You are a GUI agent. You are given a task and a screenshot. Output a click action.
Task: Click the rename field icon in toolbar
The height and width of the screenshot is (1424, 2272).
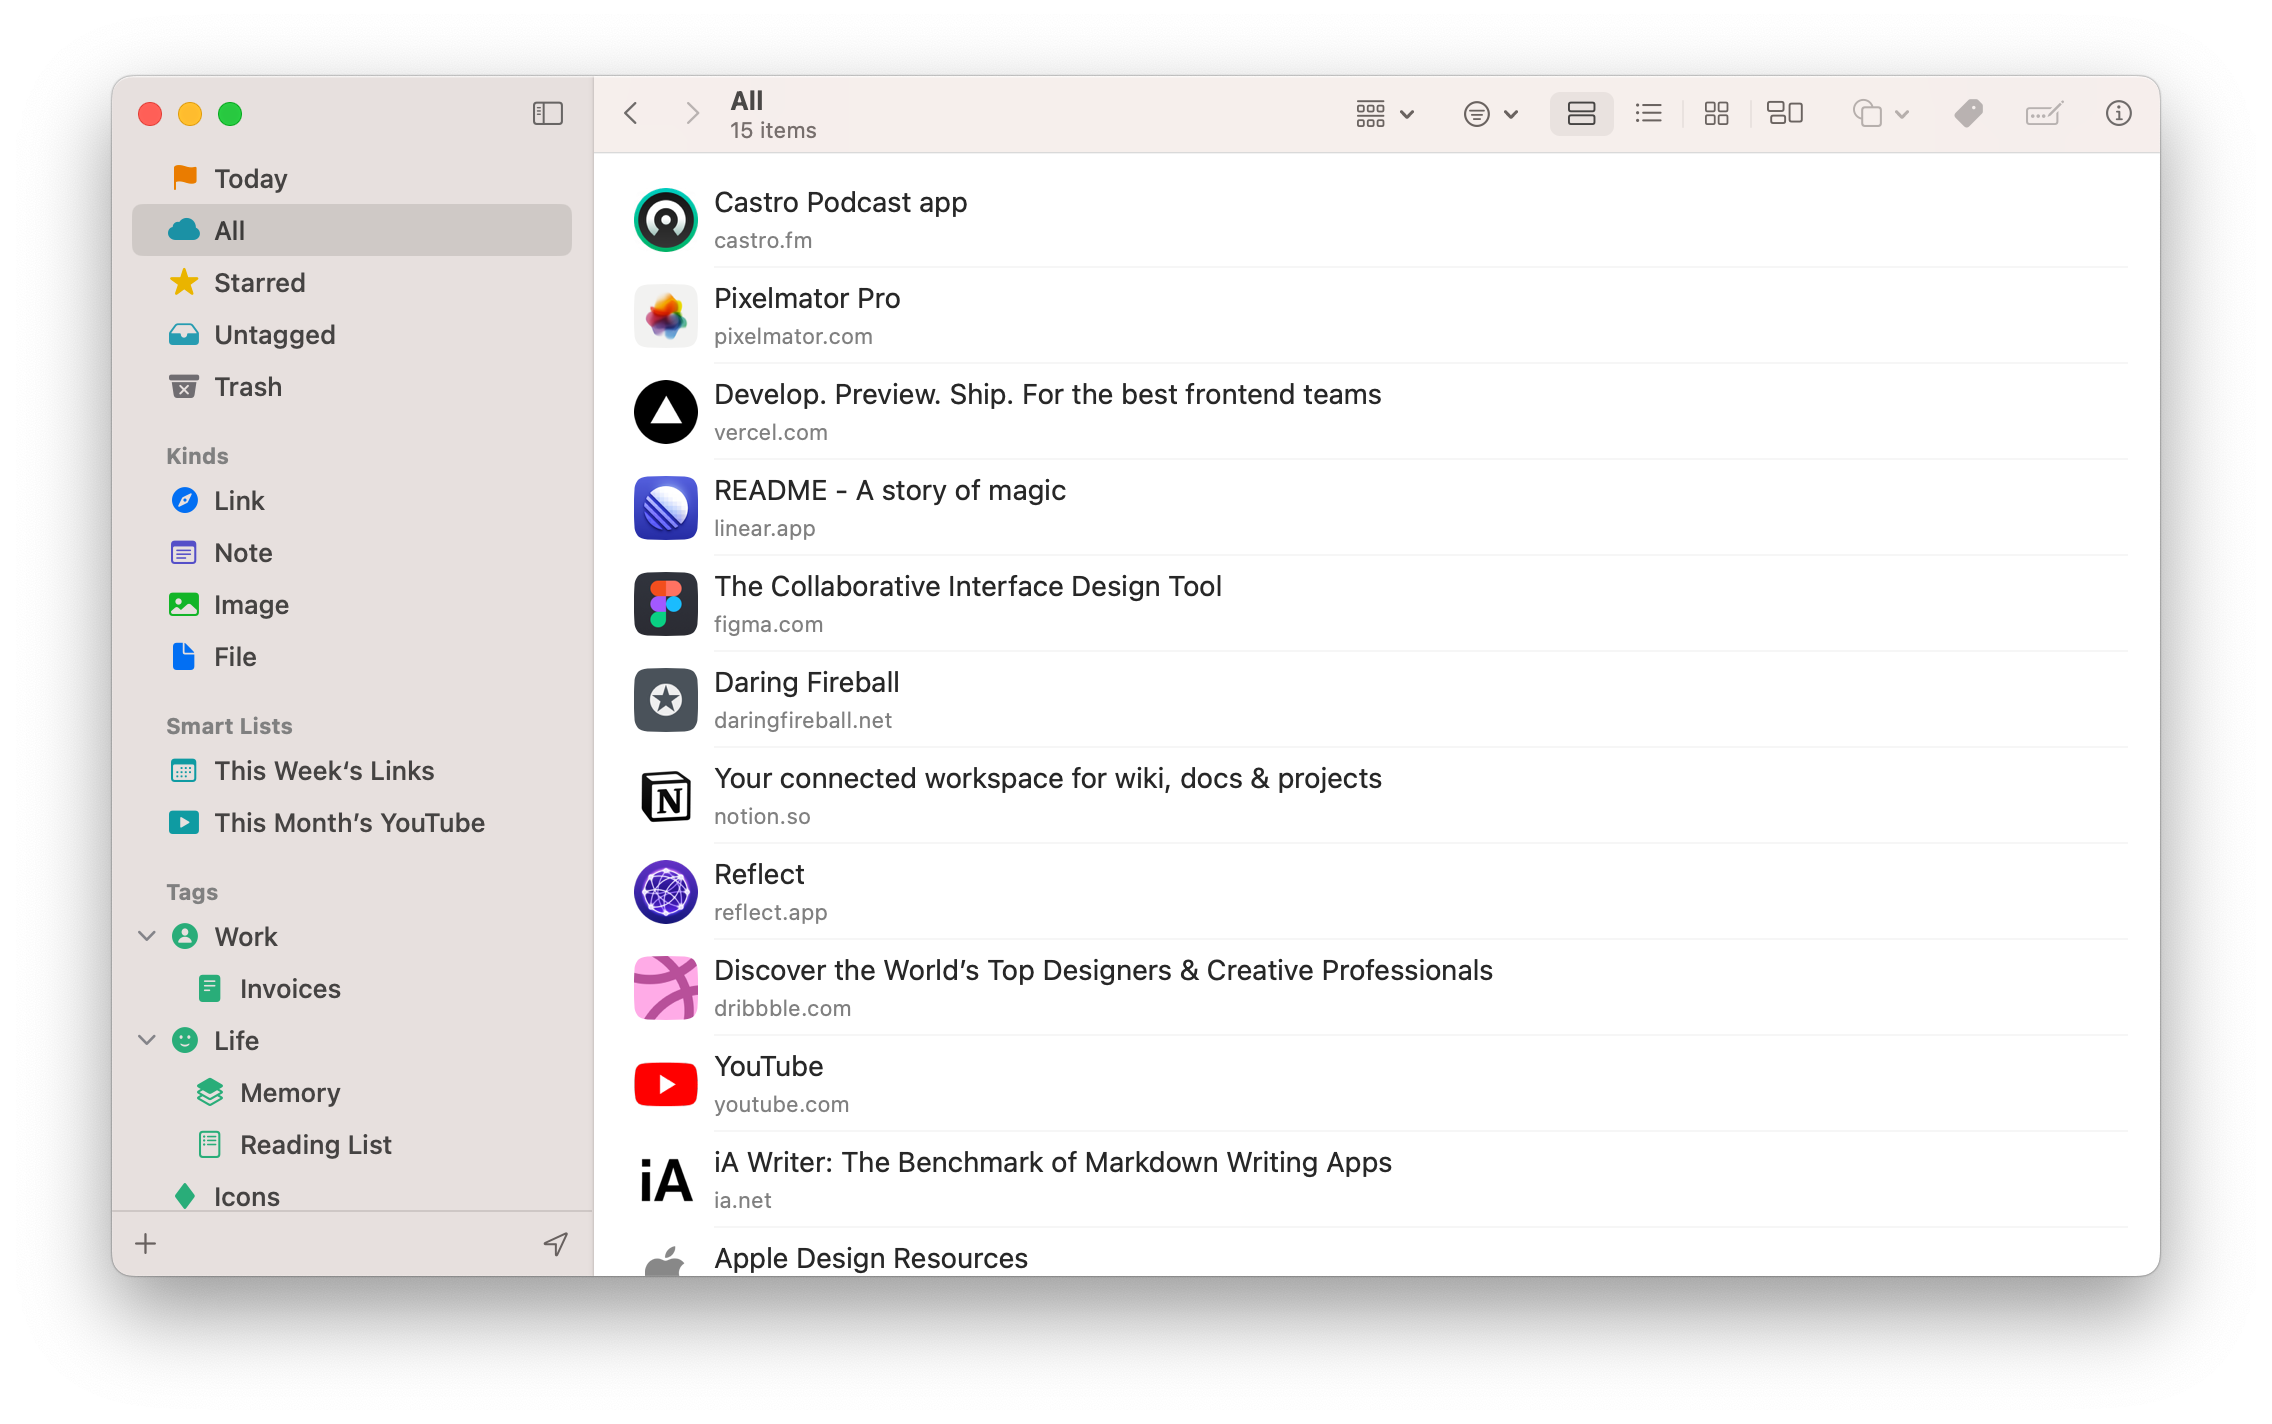click(2043, 114)
